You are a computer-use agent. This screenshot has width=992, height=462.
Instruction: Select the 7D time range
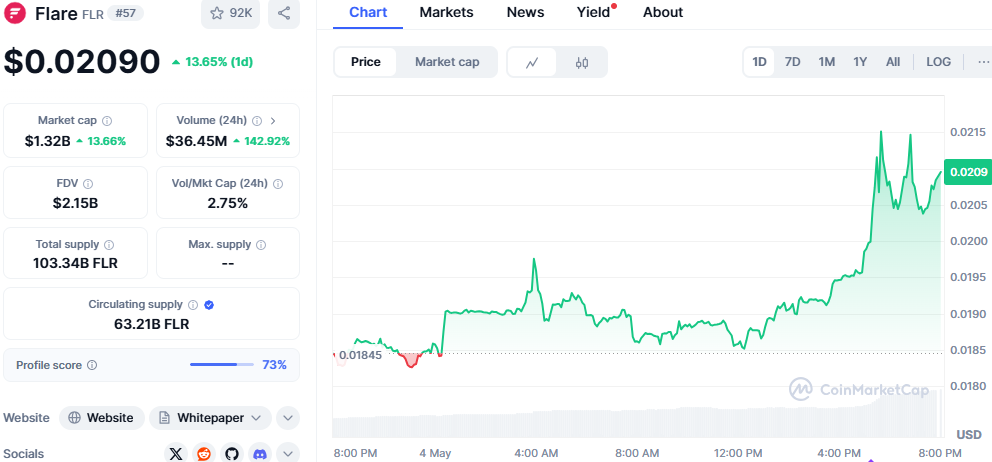click(x=792, y=62)
